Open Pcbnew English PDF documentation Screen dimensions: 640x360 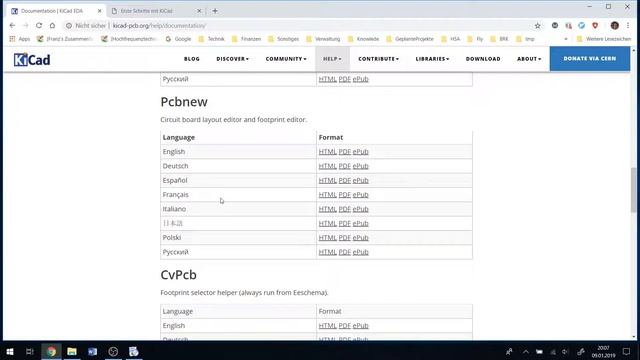pos(344,151)
